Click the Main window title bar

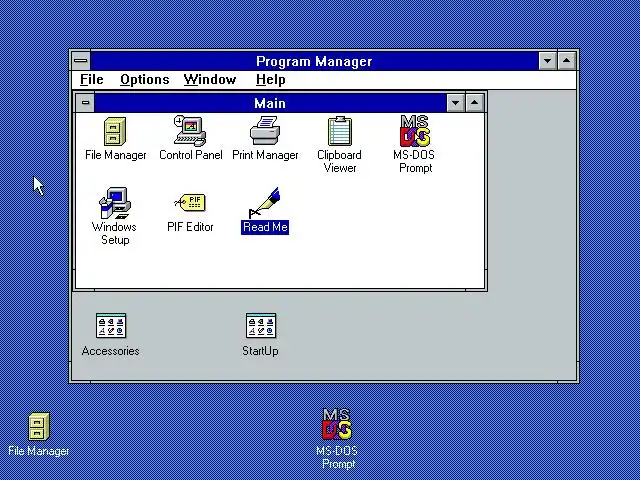click(x=270, y=103)
